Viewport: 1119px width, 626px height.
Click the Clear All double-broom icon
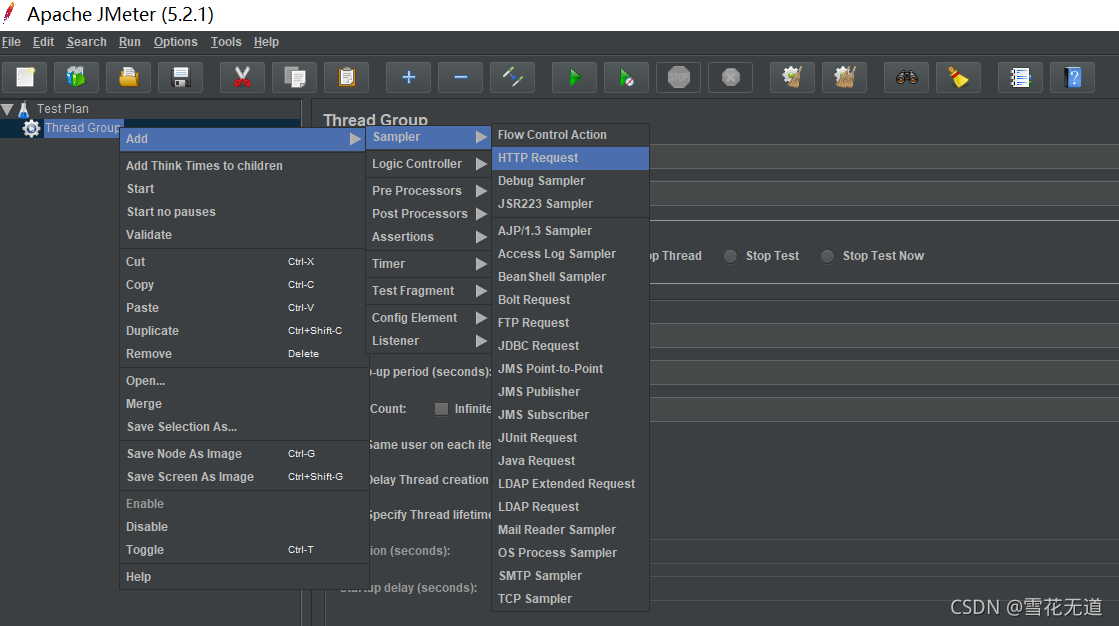845,77
